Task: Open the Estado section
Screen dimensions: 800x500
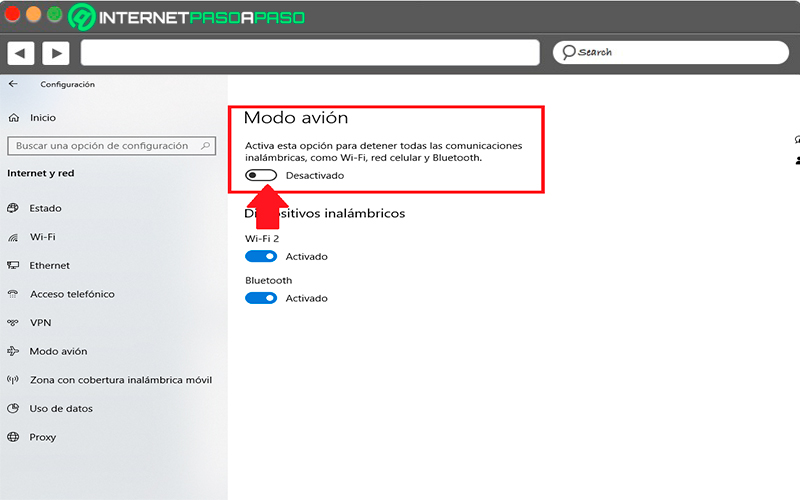Action: (x=45, y=208)
